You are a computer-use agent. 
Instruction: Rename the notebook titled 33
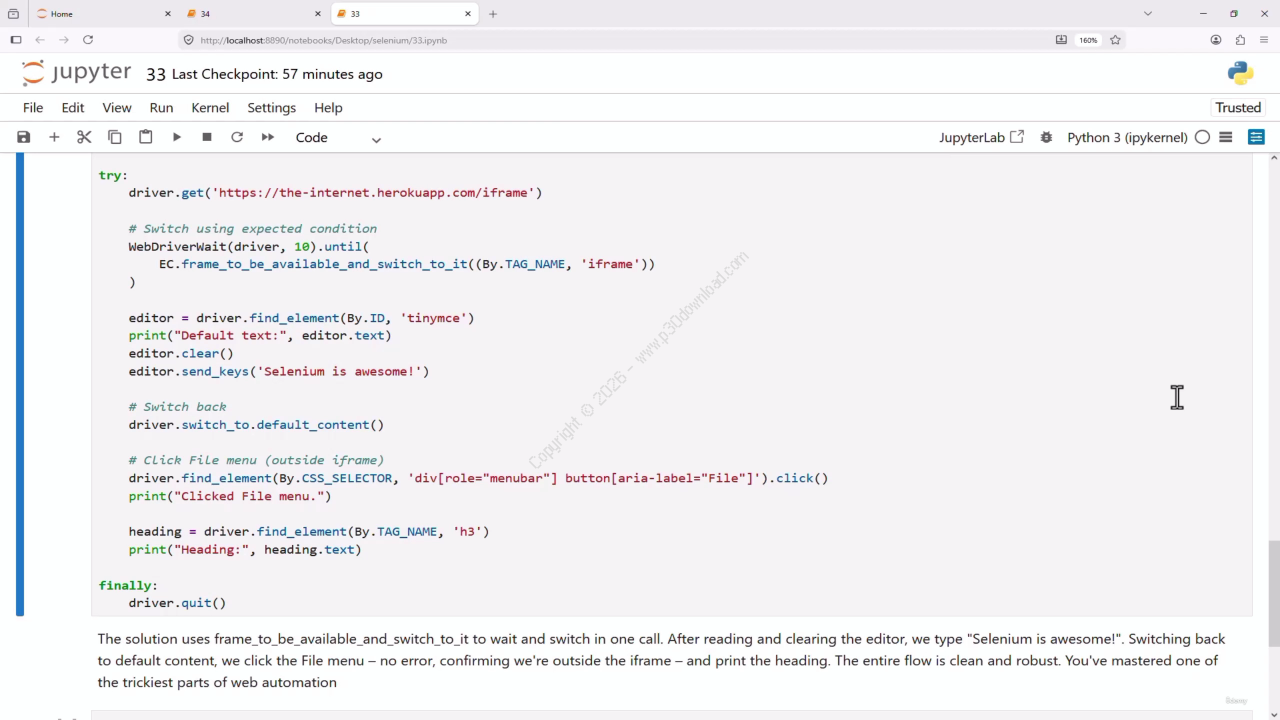[x=156, y=74]
